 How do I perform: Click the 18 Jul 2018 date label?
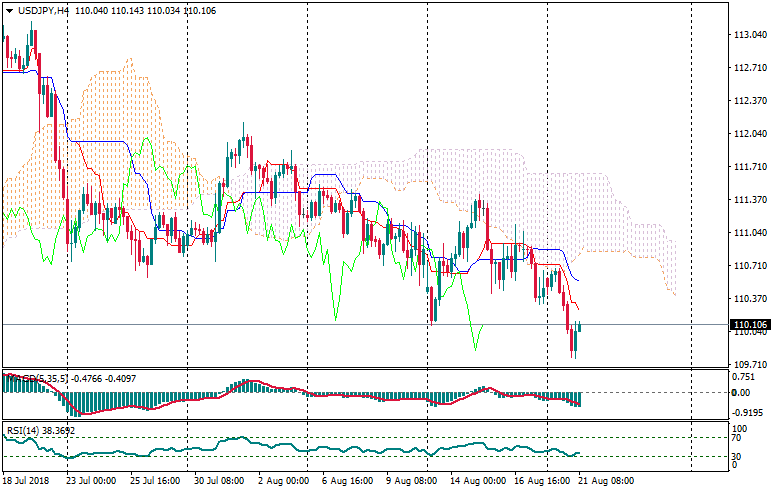(26, 481)
